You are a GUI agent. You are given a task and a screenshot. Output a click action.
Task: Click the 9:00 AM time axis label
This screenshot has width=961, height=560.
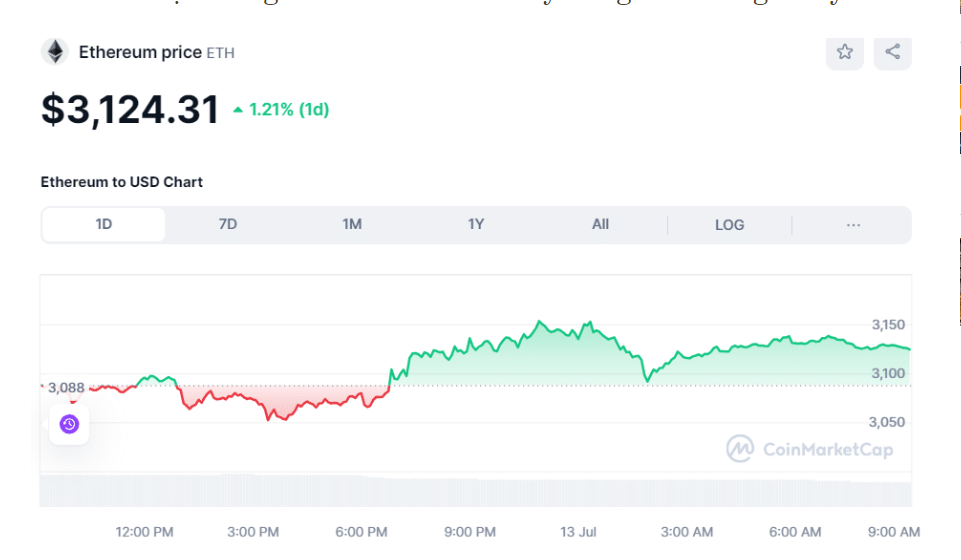point(894,532)
